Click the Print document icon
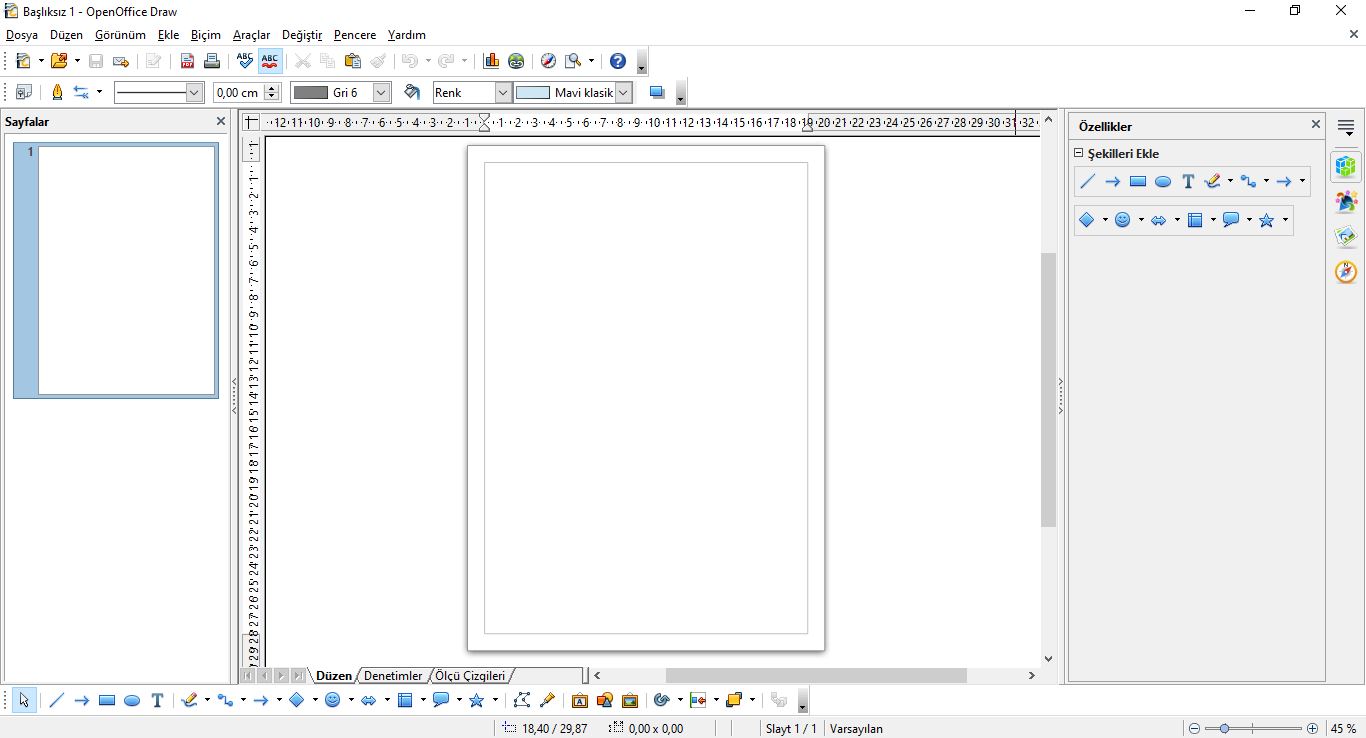The image size is (1366, 738). [212, 61]
